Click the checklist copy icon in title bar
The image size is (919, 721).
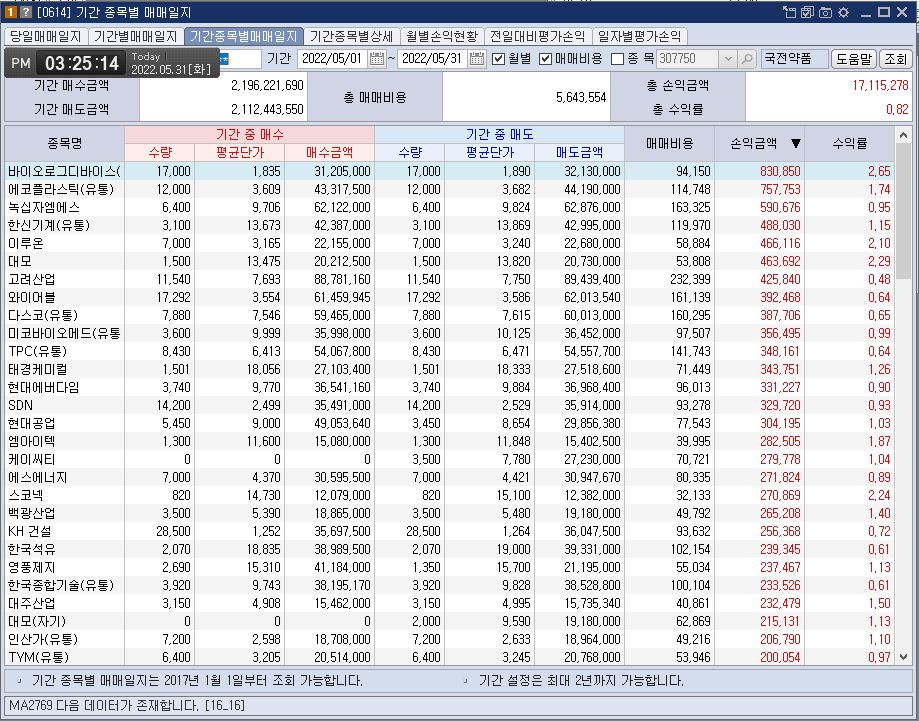[807, 13]
